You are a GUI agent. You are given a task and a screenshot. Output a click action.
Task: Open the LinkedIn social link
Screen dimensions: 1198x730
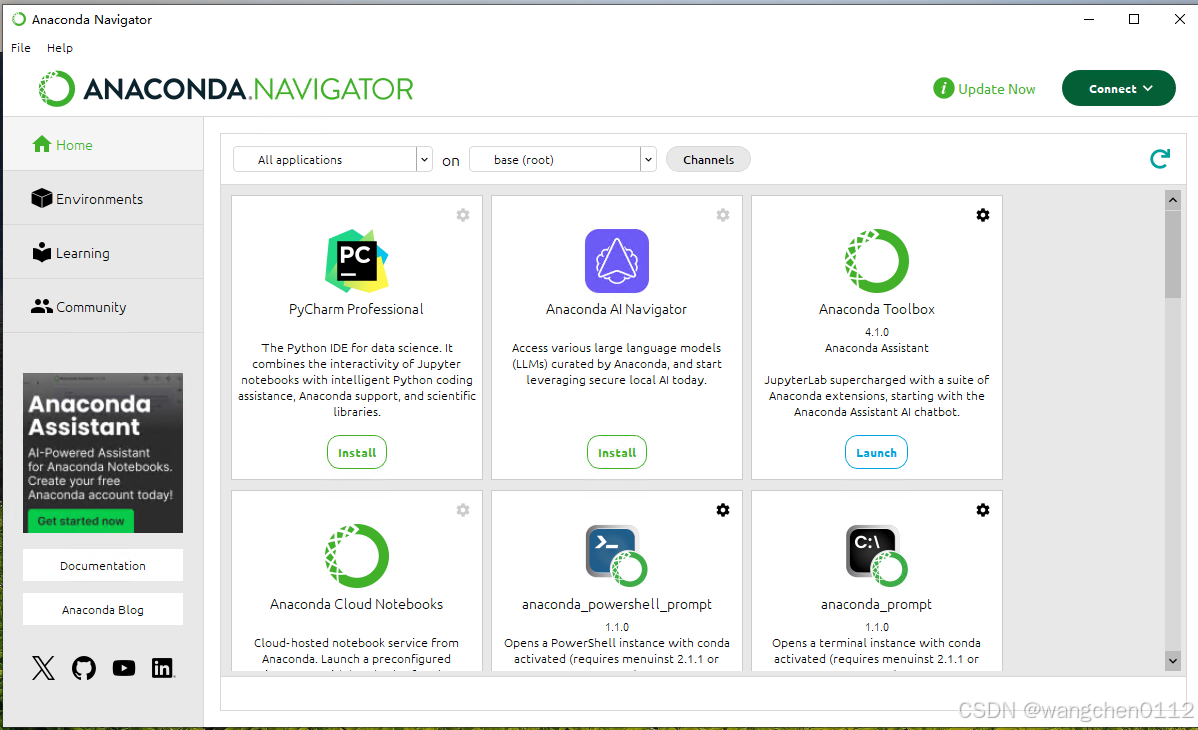[x=163, y=668]
